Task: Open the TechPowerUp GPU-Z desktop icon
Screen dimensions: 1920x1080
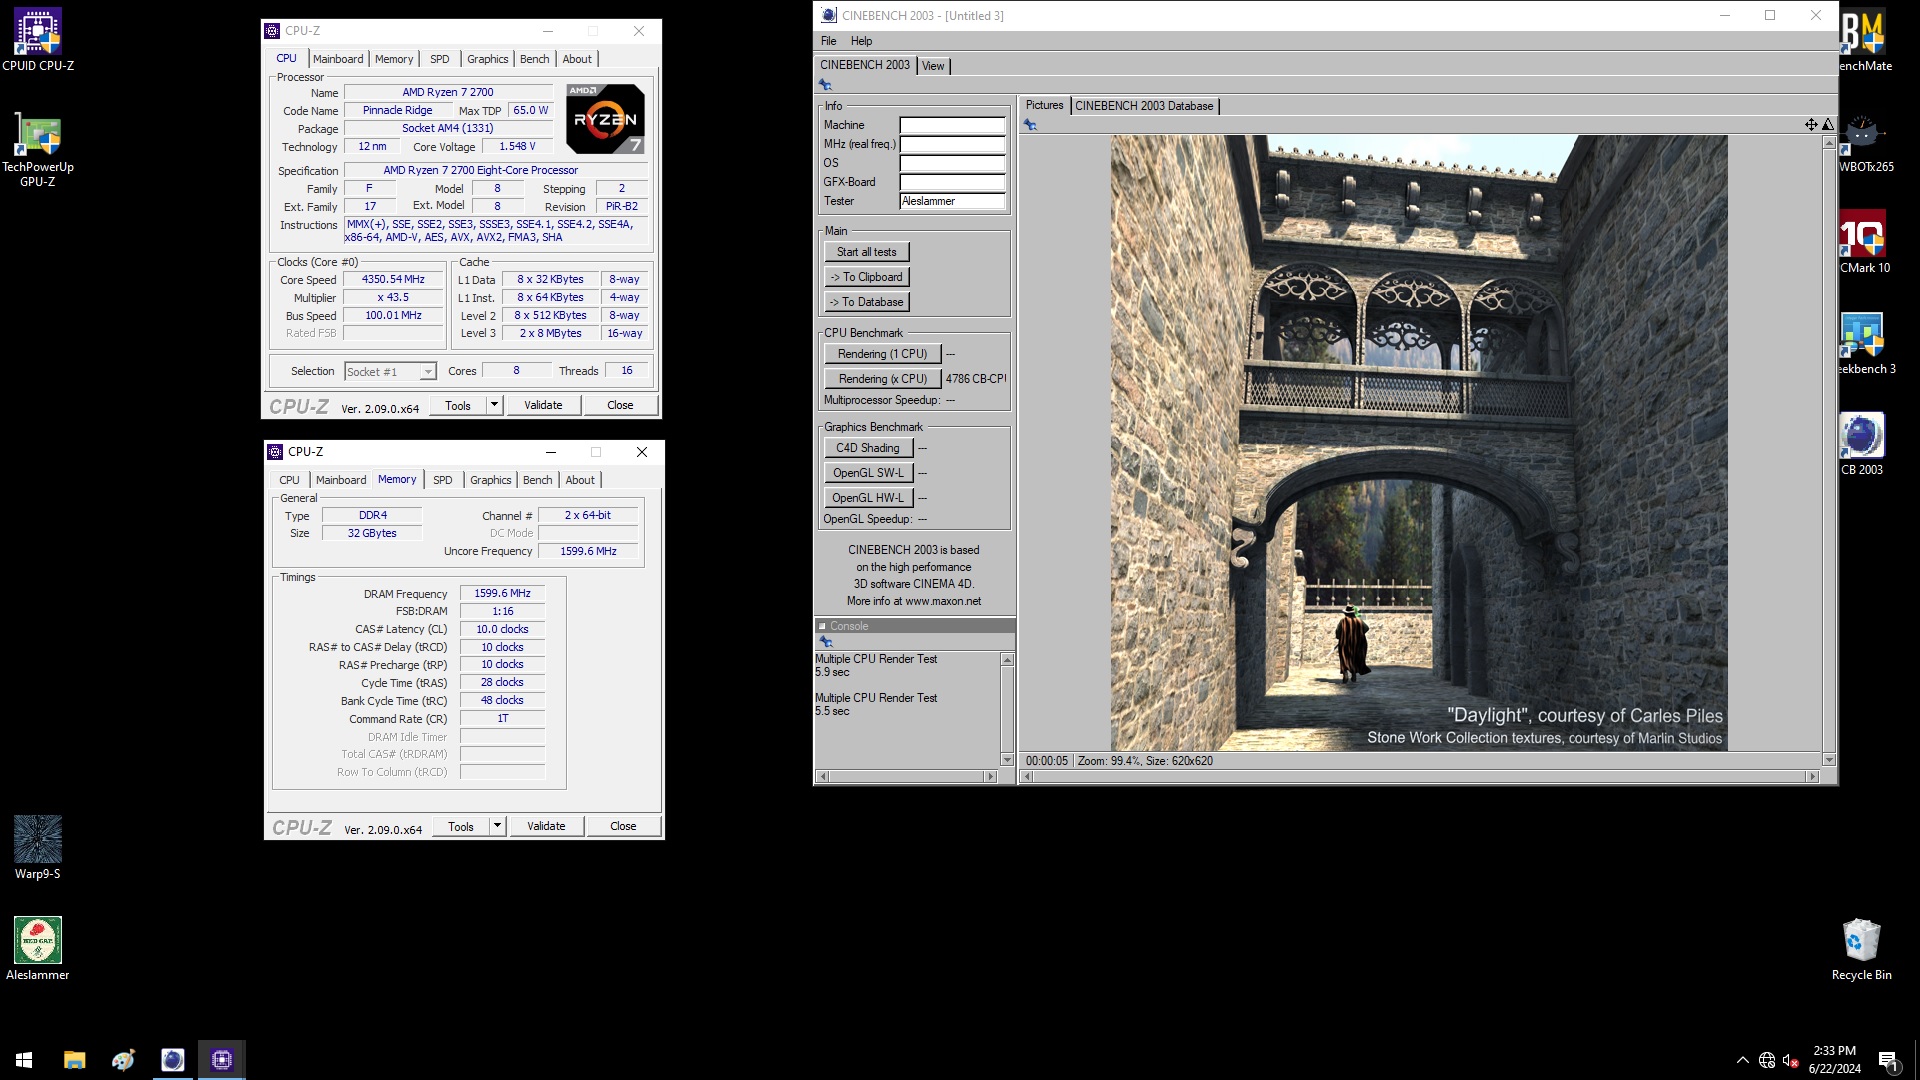Action: [x=38, y=149]
